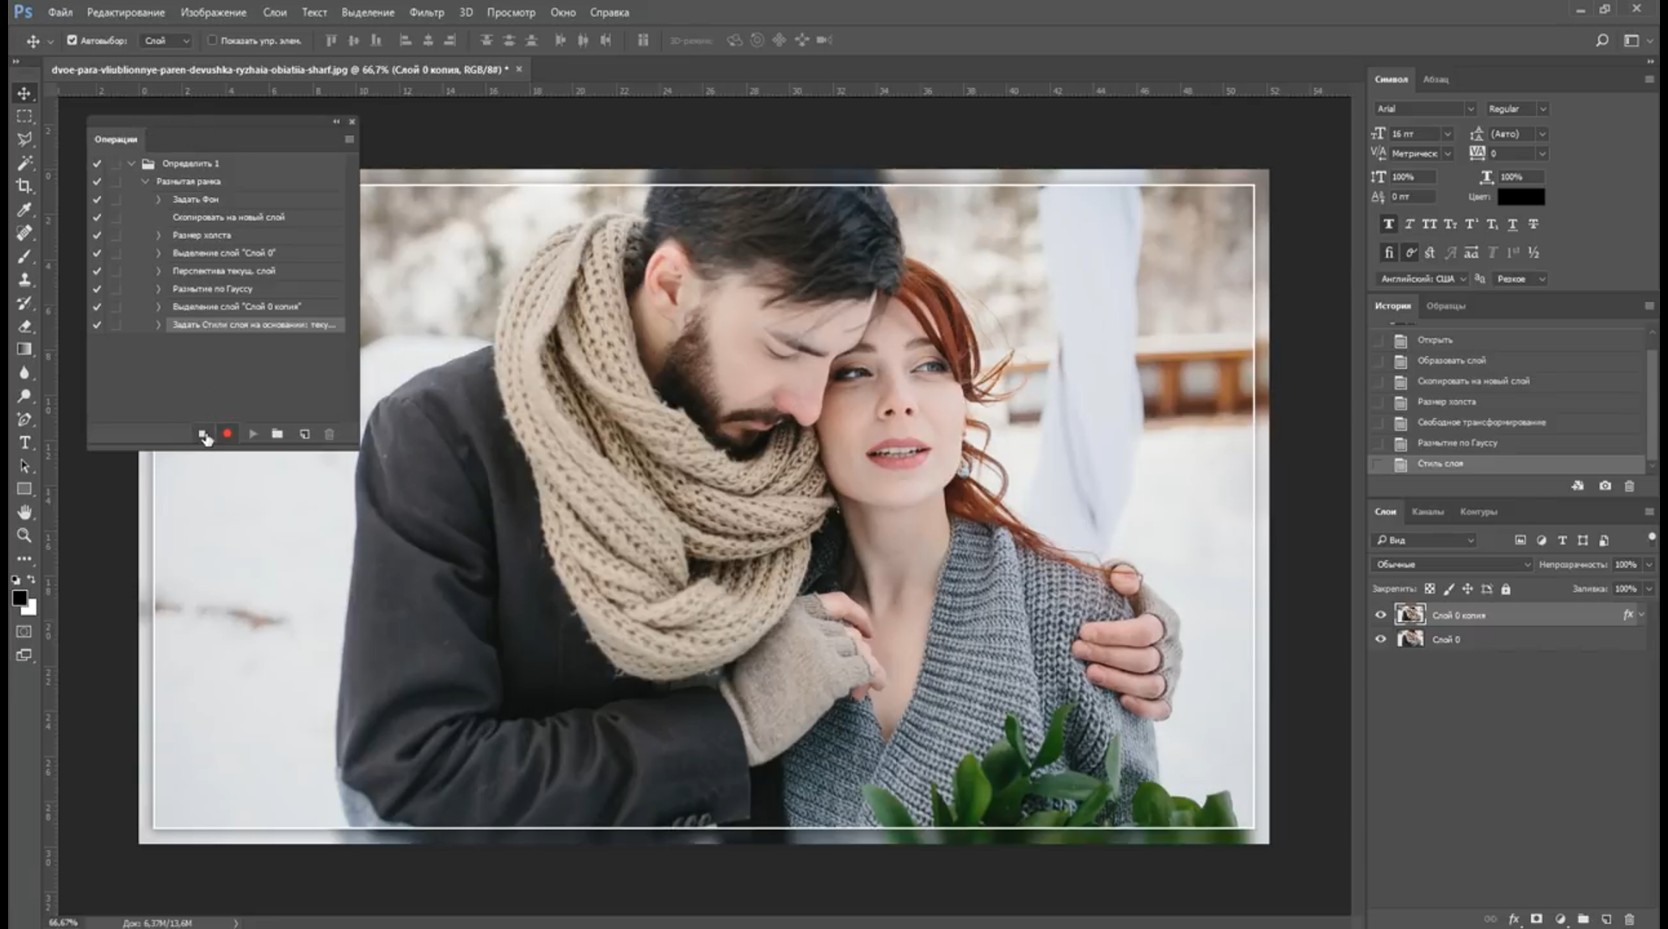Open the Файл menu

(x=60, y=12)
